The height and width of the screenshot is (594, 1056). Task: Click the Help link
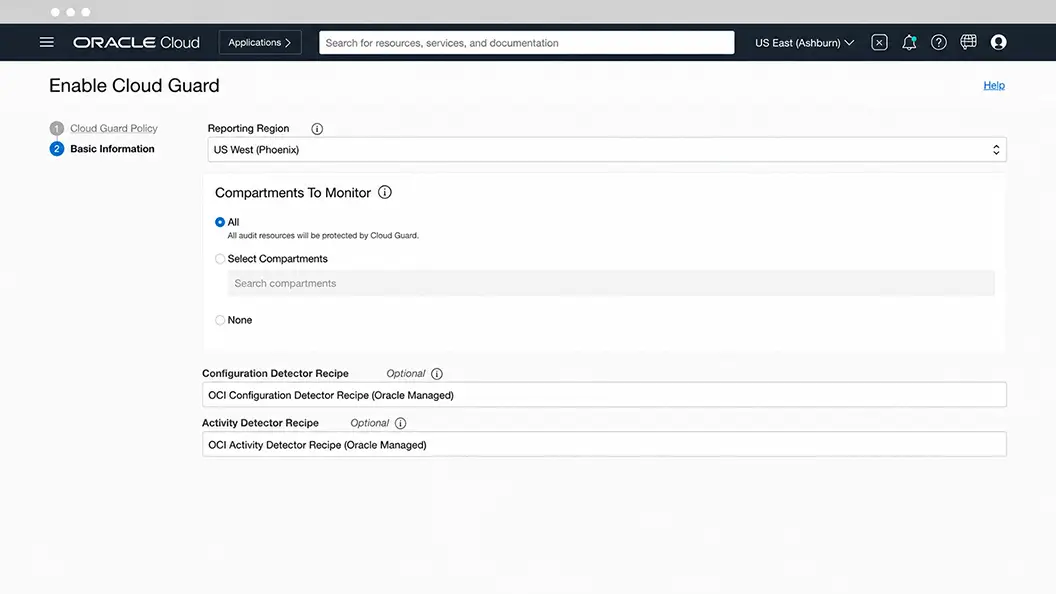(x=994, y=85)
